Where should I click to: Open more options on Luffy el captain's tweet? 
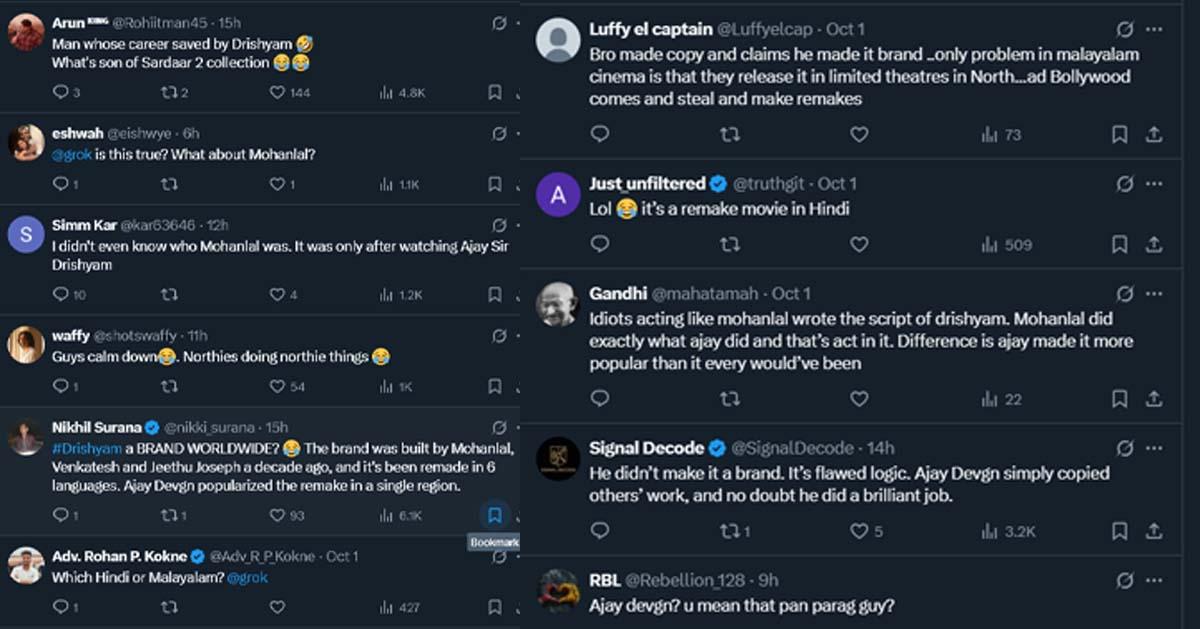[1154, 29]
